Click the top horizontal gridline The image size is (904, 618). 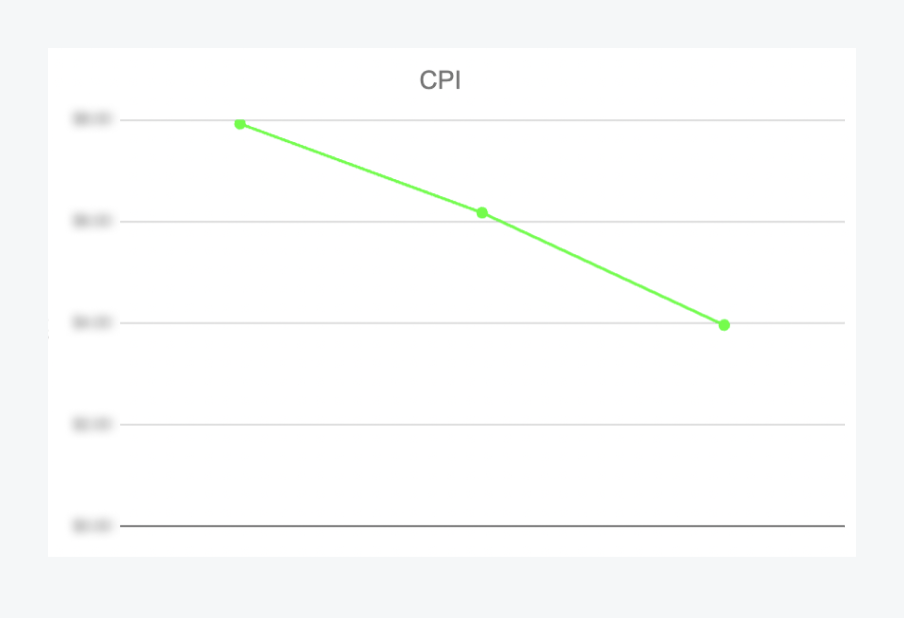pyautogui.click(x=600, y=120)
